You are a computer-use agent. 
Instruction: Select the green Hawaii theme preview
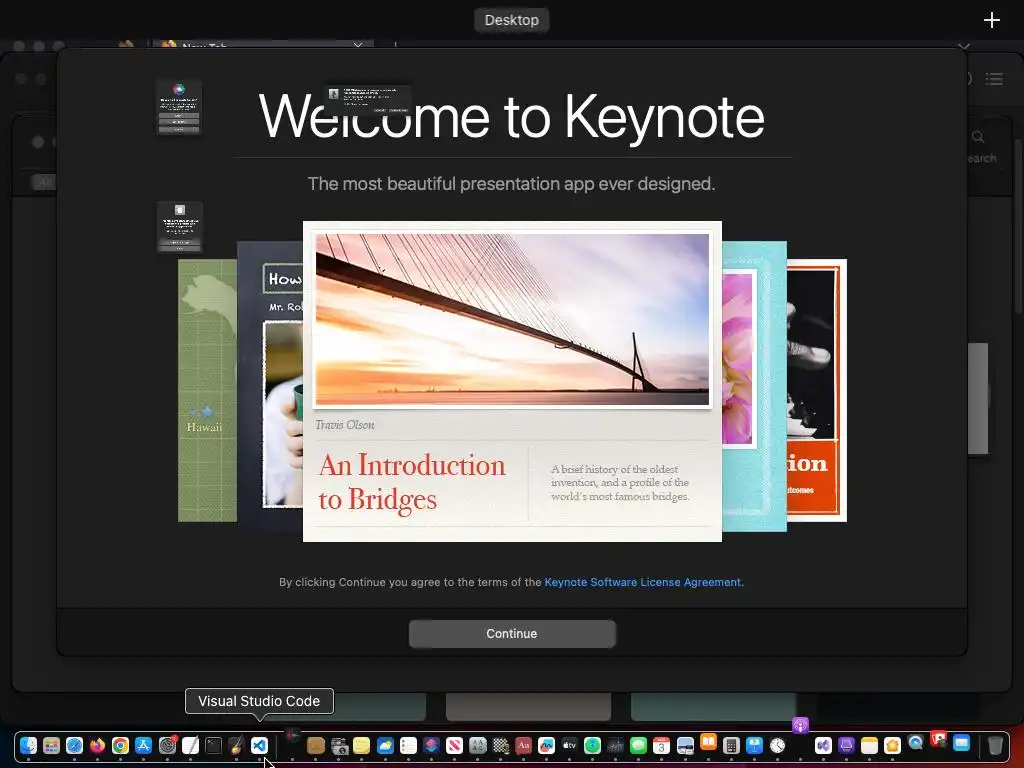pyautogui.click(x=207, y=391)
